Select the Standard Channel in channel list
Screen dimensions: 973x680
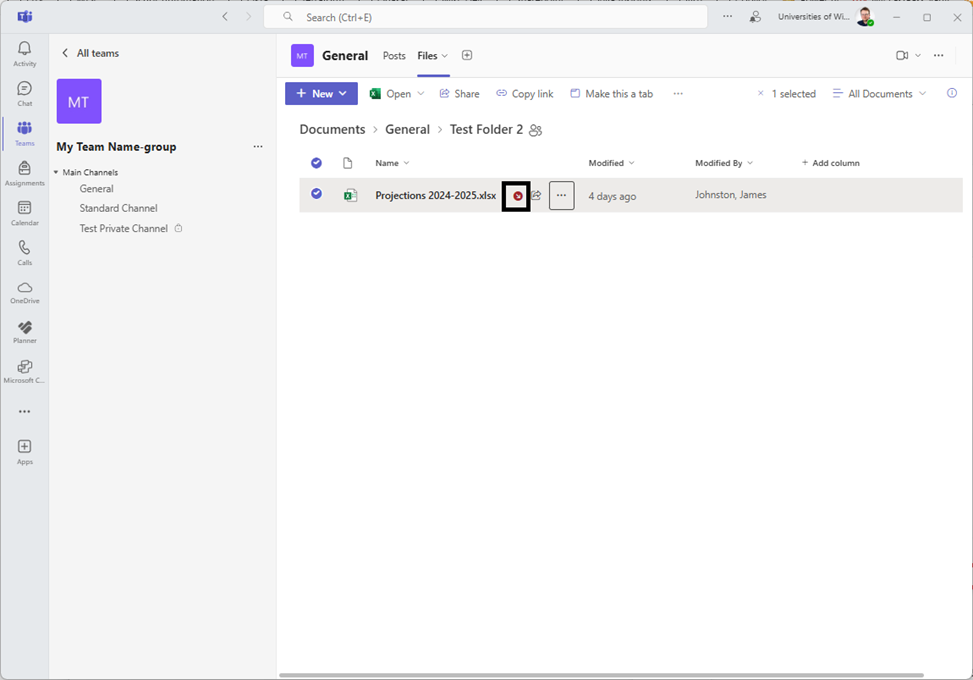[118, 208]
